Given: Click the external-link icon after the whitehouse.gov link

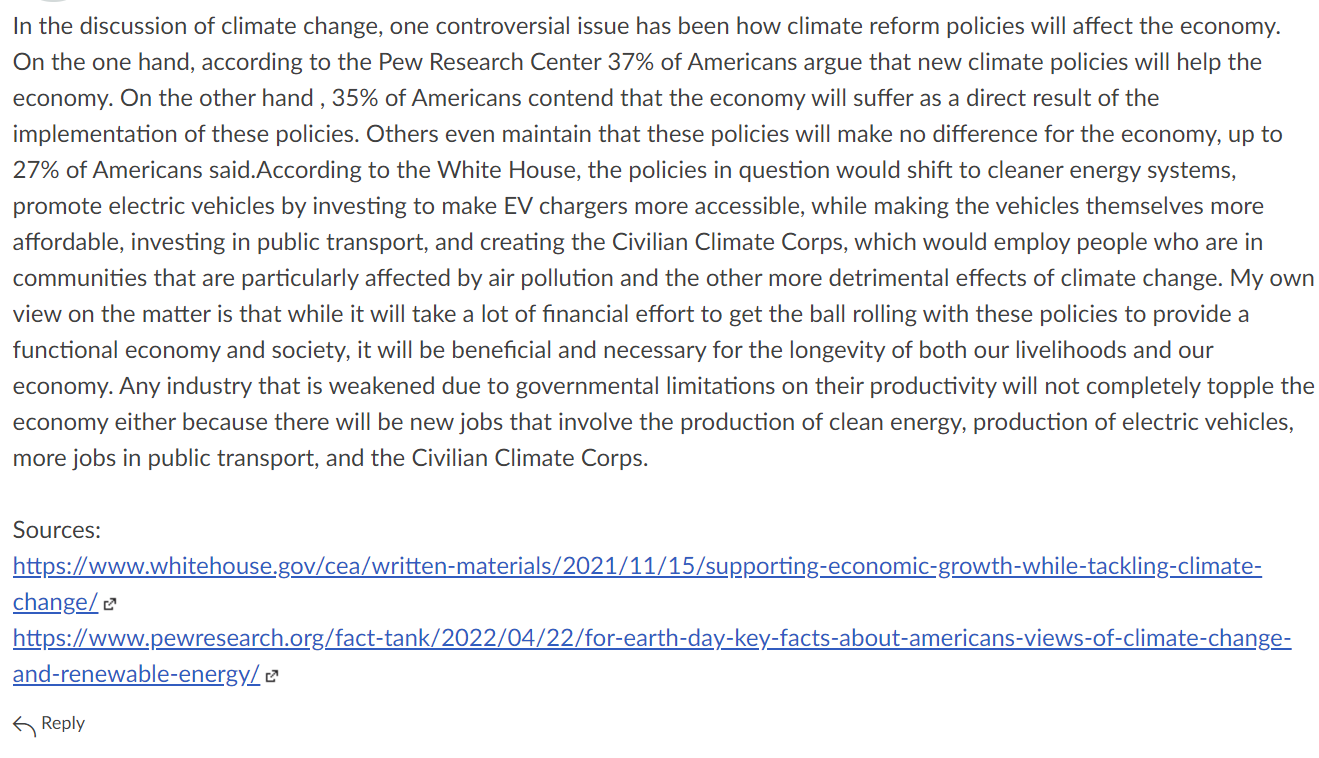Looking at the screenshot, I should [110, 604].
